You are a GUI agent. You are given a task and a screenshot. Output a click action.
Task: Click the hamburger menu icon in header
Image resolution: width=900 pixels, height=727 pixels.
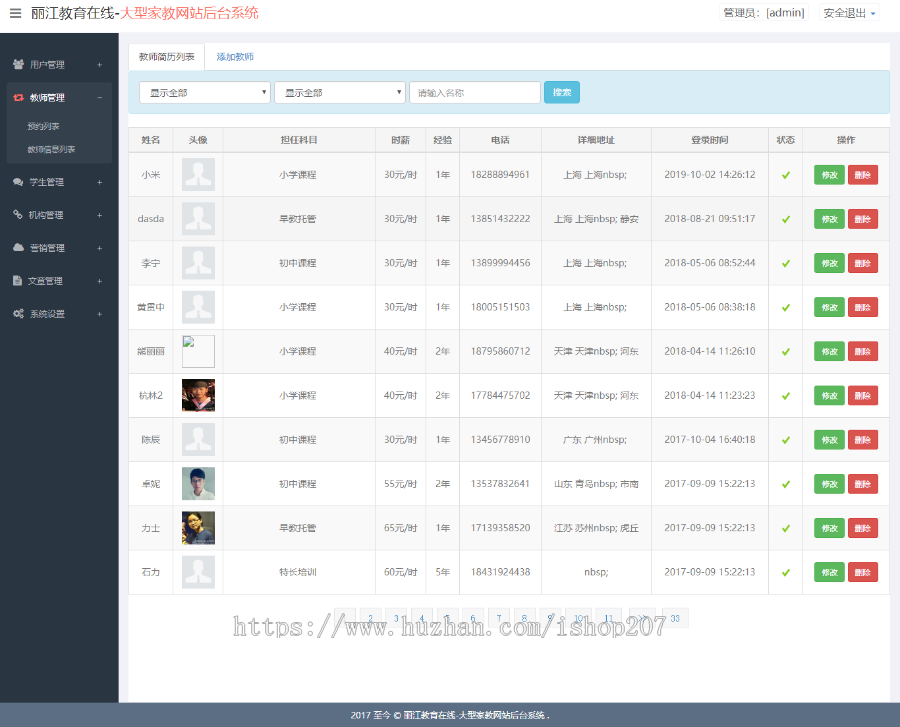[x=15, y=13]
